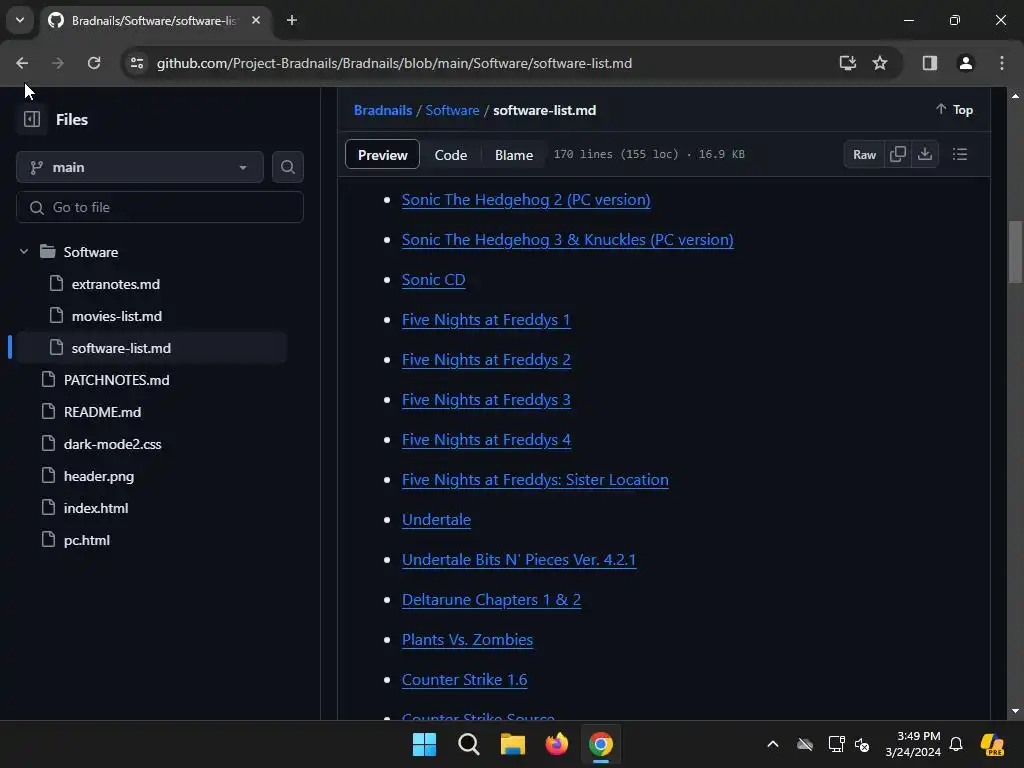Focus the Go to file field
1024x768 pixels.
pyautogui.click(x=160, y=207)
